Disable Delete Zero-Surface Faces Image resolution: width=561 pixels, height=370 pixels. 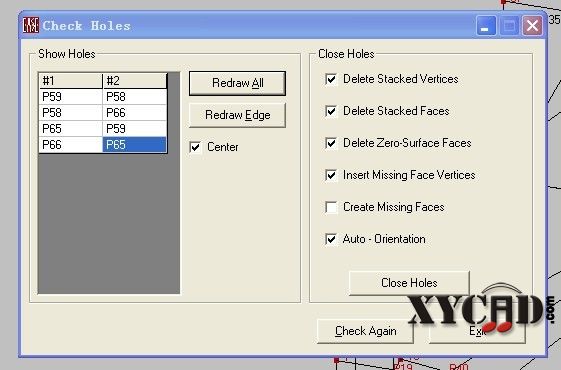331,143
